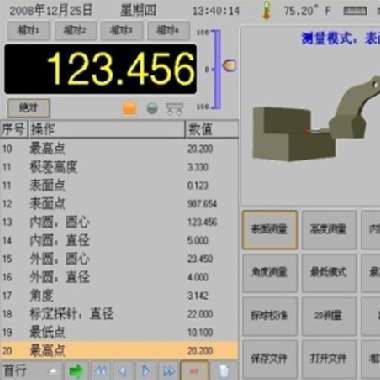Select the 表面点 row with value 0.123
Viewport: 380px width, 380px height.
(x=119, y=185)
